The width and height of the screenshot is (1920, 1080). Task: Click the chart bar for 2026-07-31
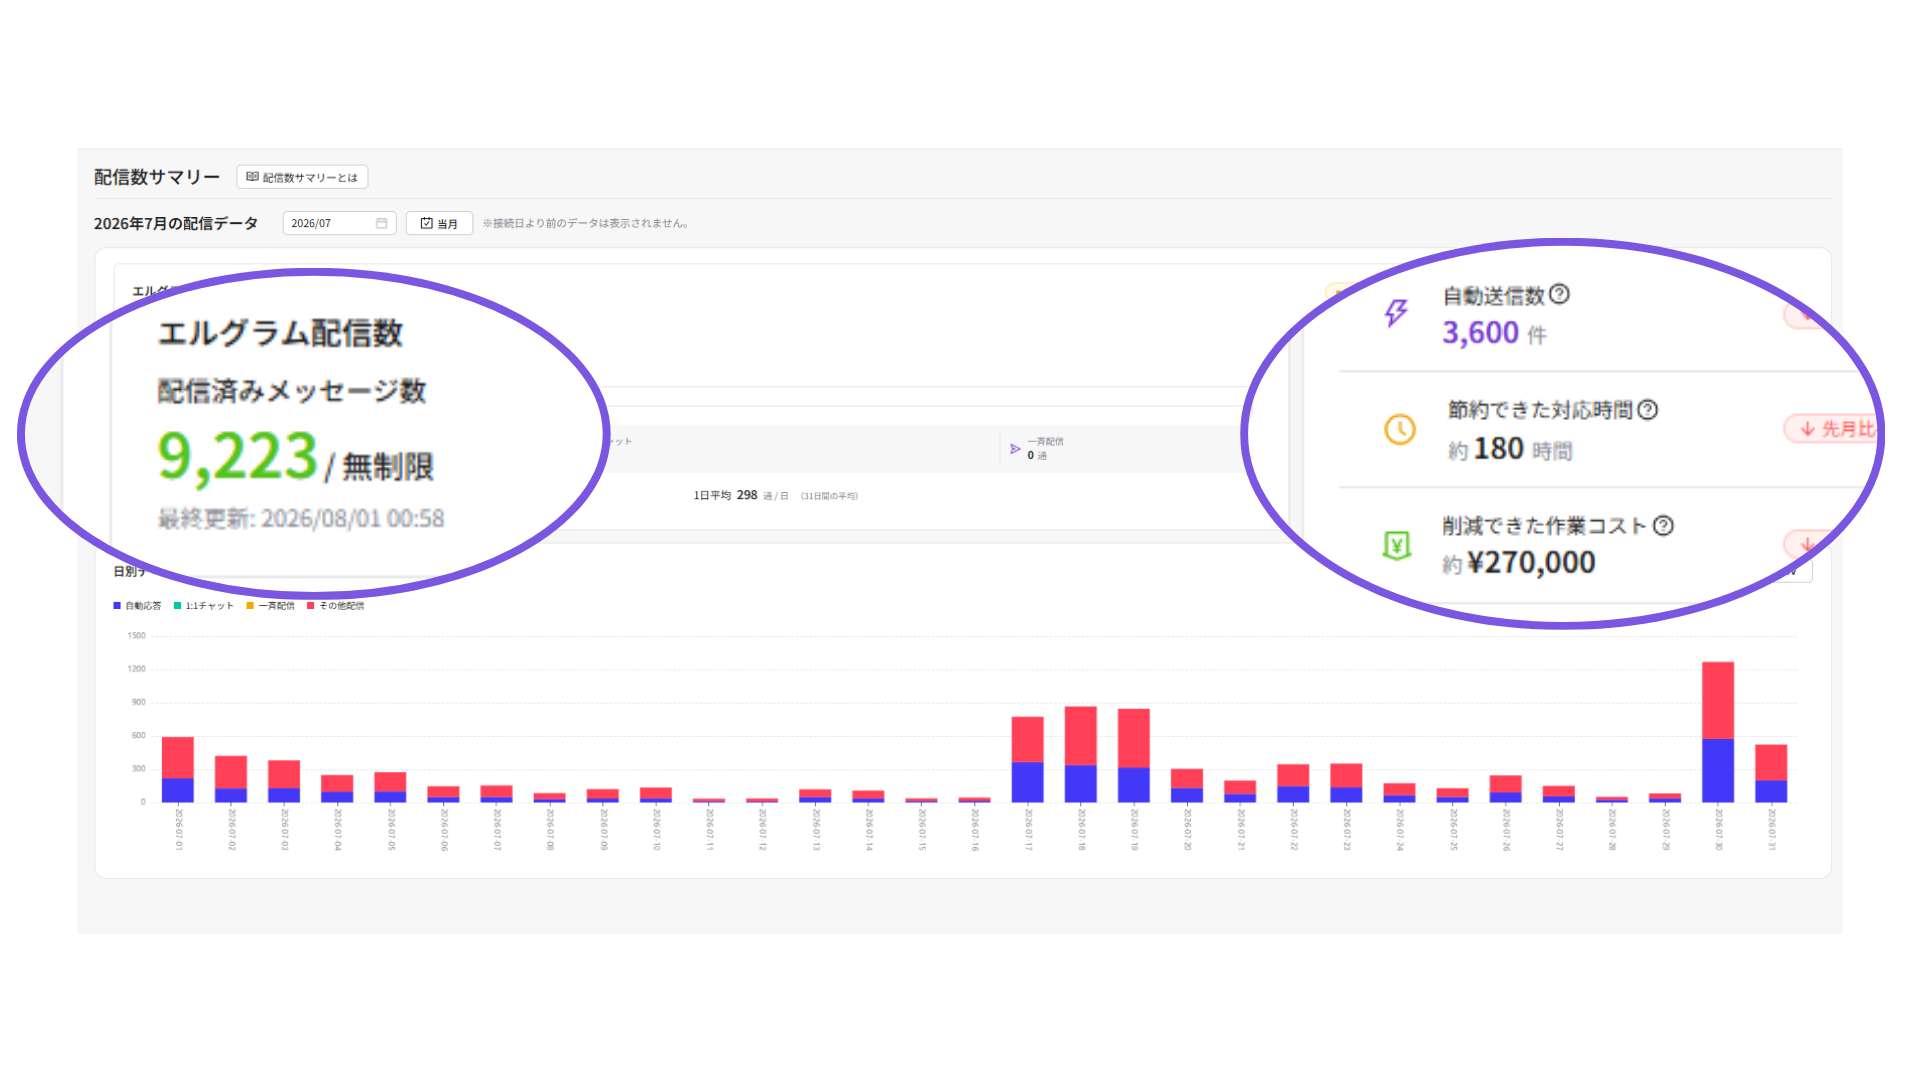point(1771,773)
